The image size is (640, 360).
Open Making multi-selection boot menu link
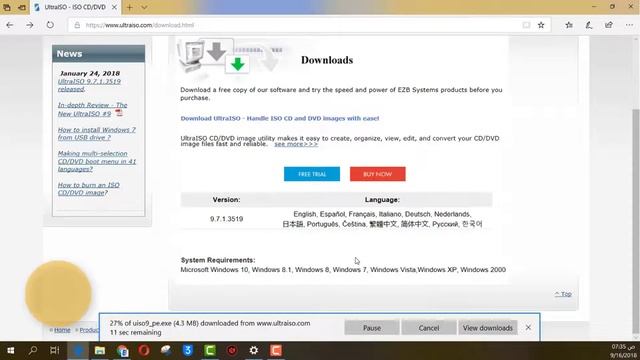(x=97, y=161)
